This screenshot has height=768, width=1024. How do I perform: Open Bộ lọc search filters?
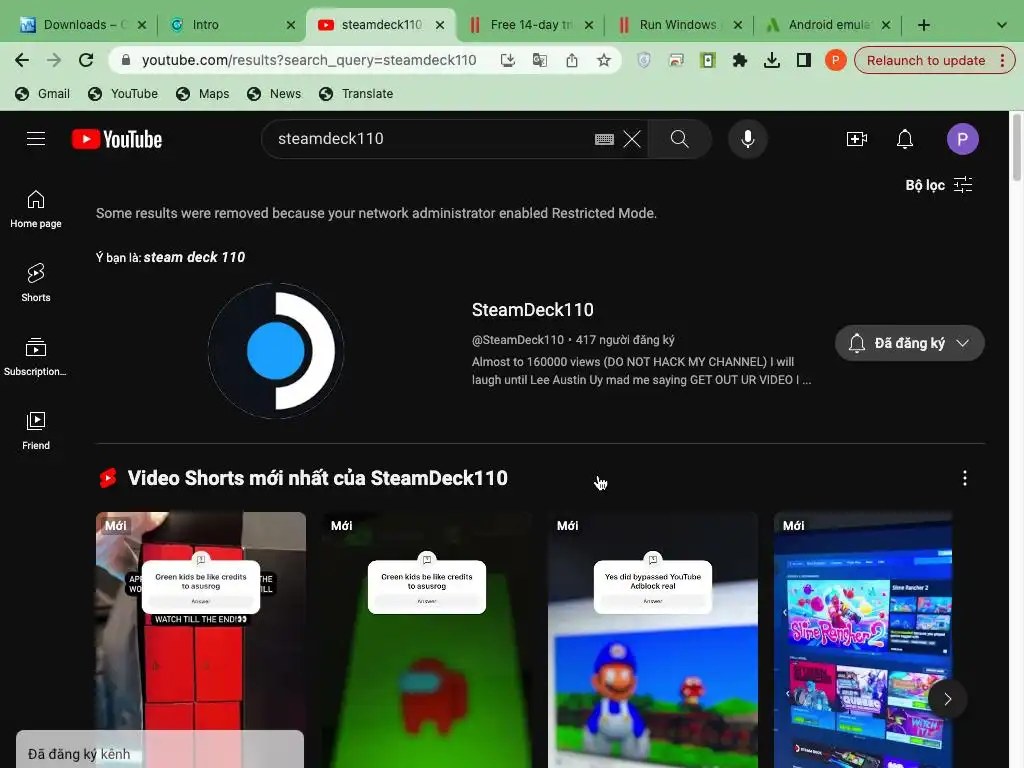coord(938,185)
